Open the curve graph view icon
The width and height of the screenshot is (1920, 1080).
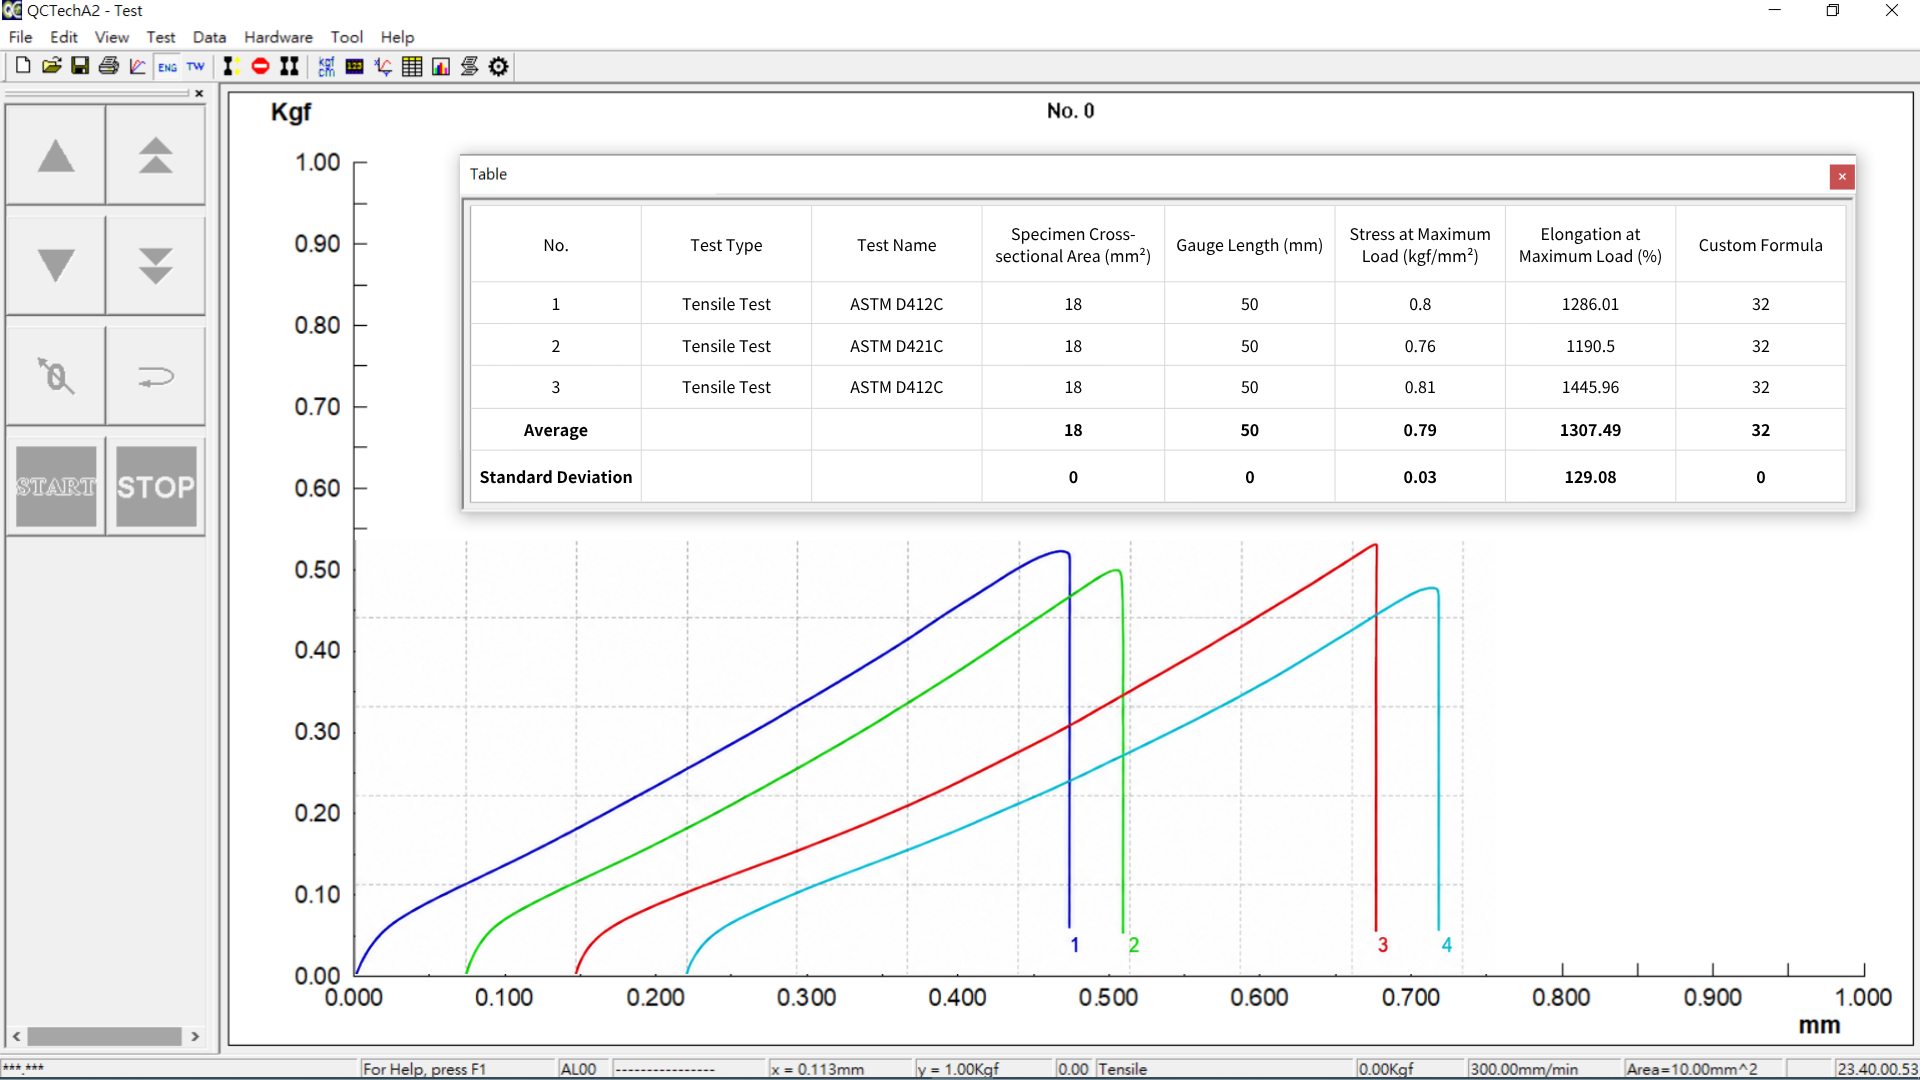[x=138, y=66]
